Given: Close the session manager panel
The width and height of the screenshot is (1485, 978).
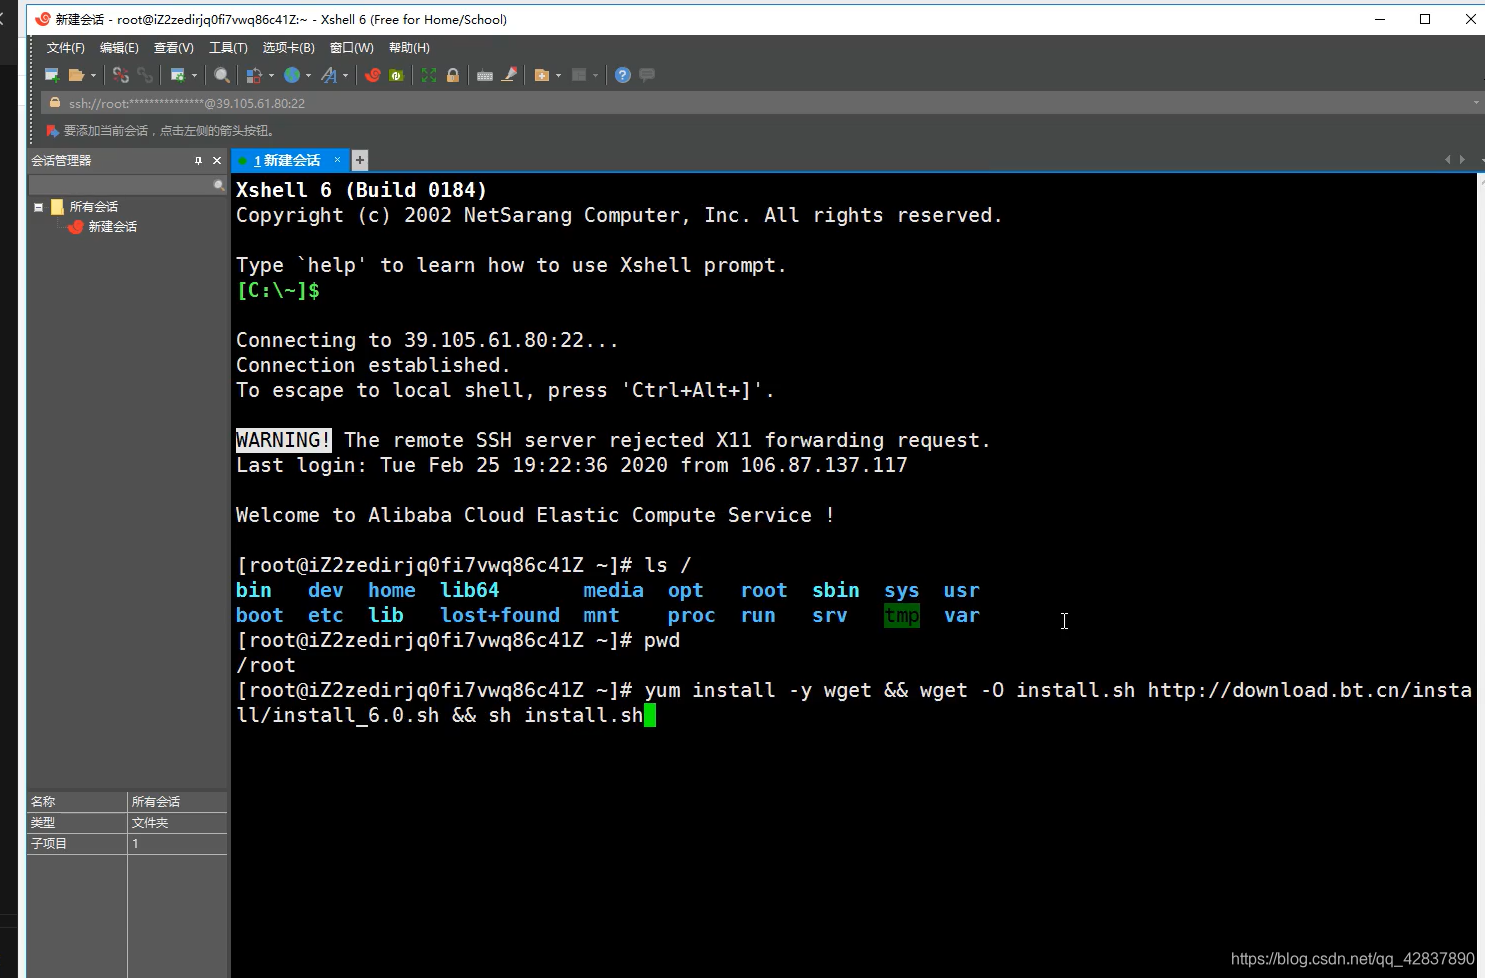Looking at the screenshot, I should (x=217, y=160).
